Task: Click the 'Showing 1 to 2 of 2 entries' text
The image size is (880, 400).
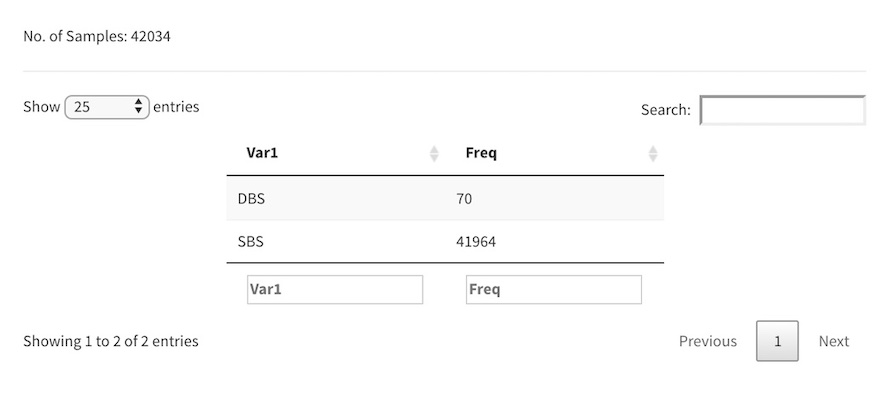Action: click(x=110, y=341)
